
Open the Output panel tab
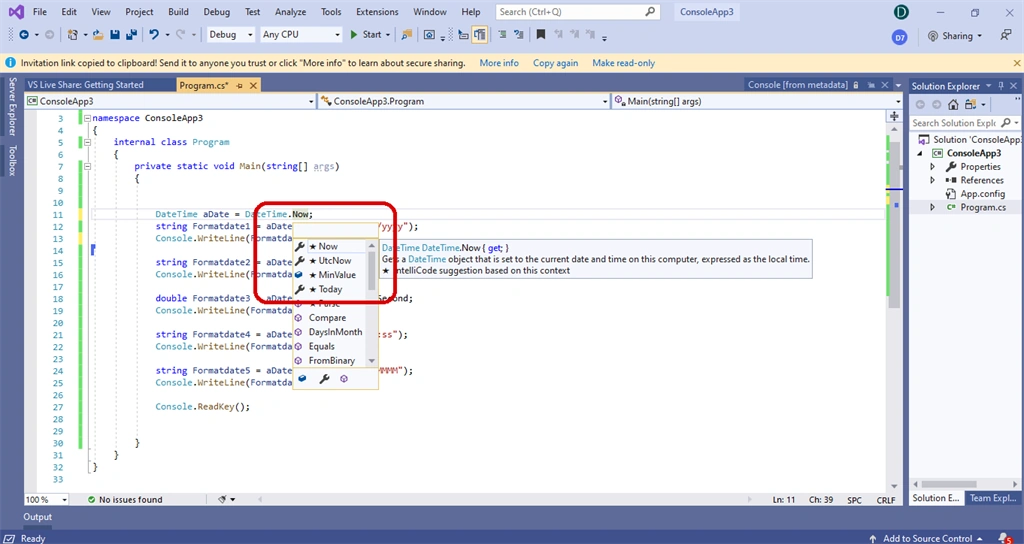pyautogui.click(x=38, y=517)
